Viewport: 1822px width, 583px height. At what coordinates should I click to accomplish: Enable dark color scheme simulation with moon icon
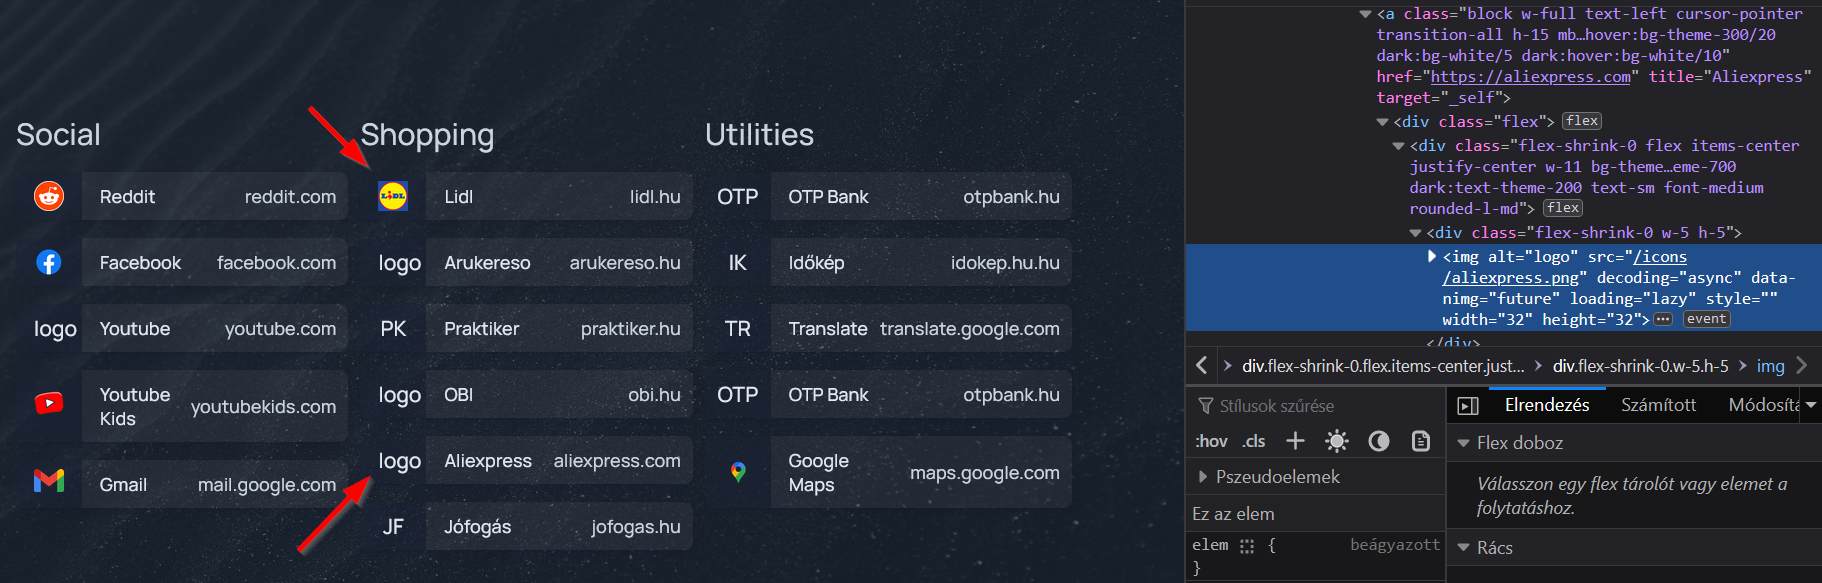click(1379, 440)
